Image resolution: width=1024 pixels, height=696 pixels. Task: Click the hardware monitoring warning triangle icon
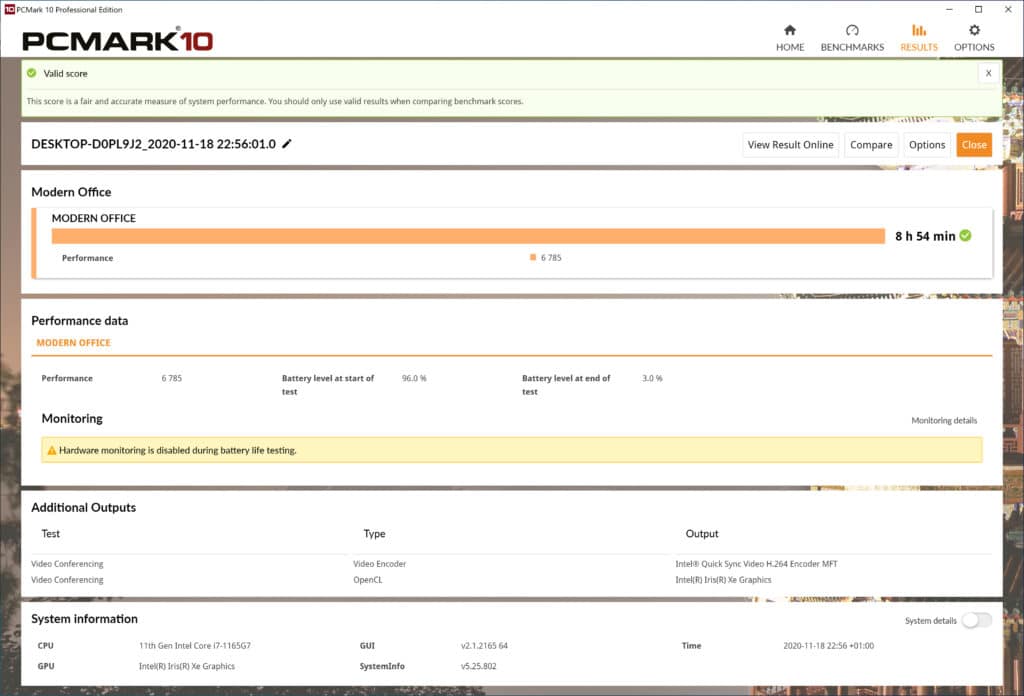(x=52, y=451)
